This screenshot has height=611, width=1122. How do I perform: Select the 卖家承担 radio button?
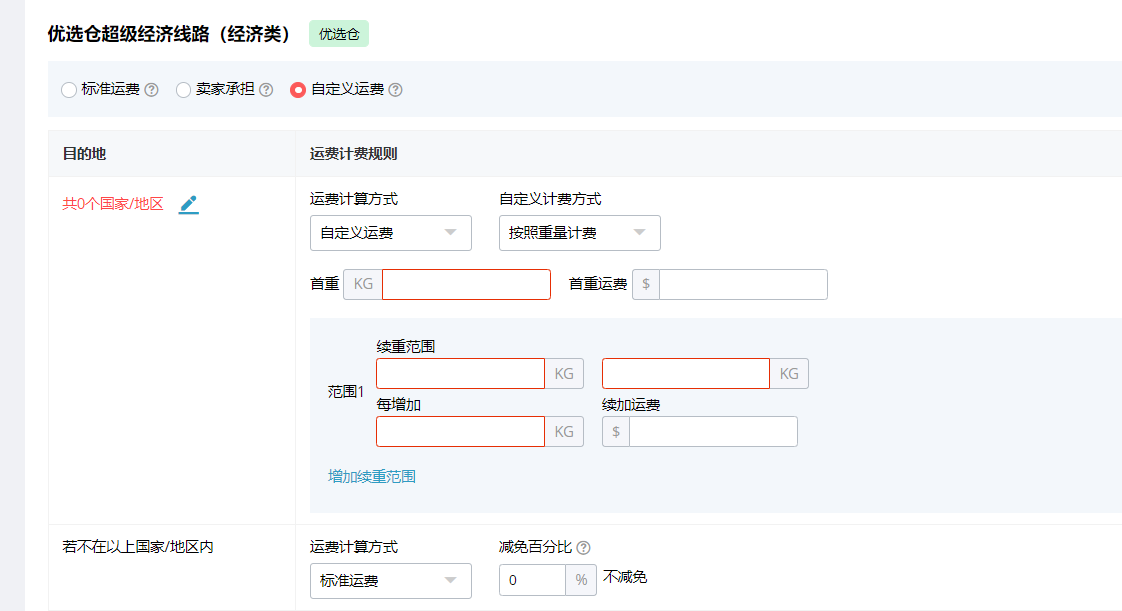pos(183,90)
